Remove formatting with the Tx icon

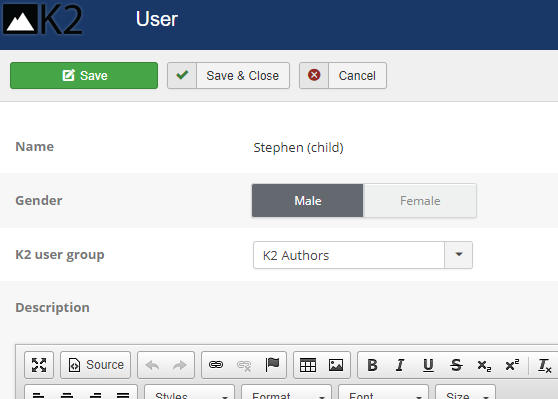pyautogui.click(x=545, y=365)
